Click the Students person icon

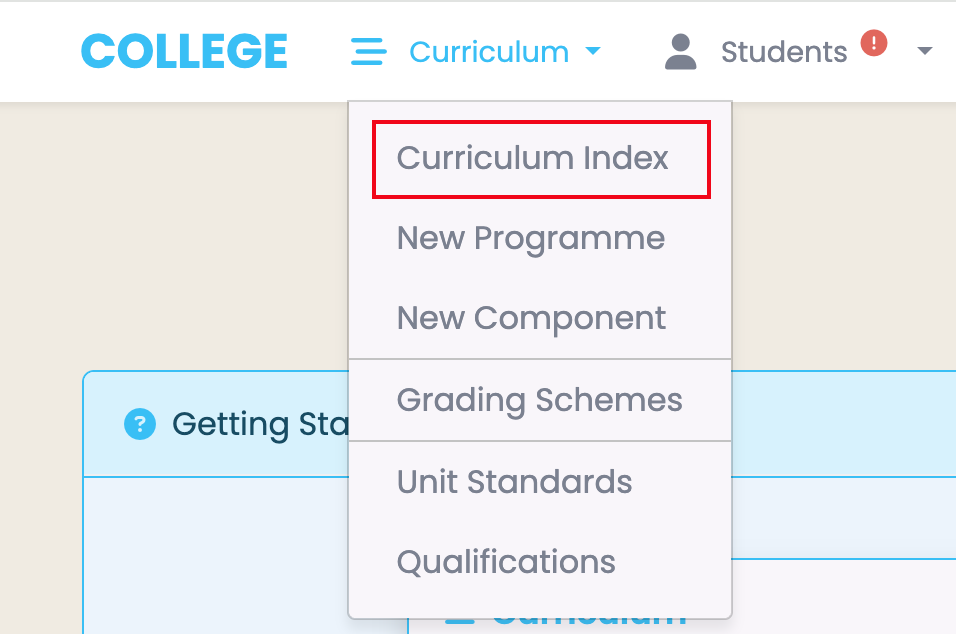click(680, 52)
